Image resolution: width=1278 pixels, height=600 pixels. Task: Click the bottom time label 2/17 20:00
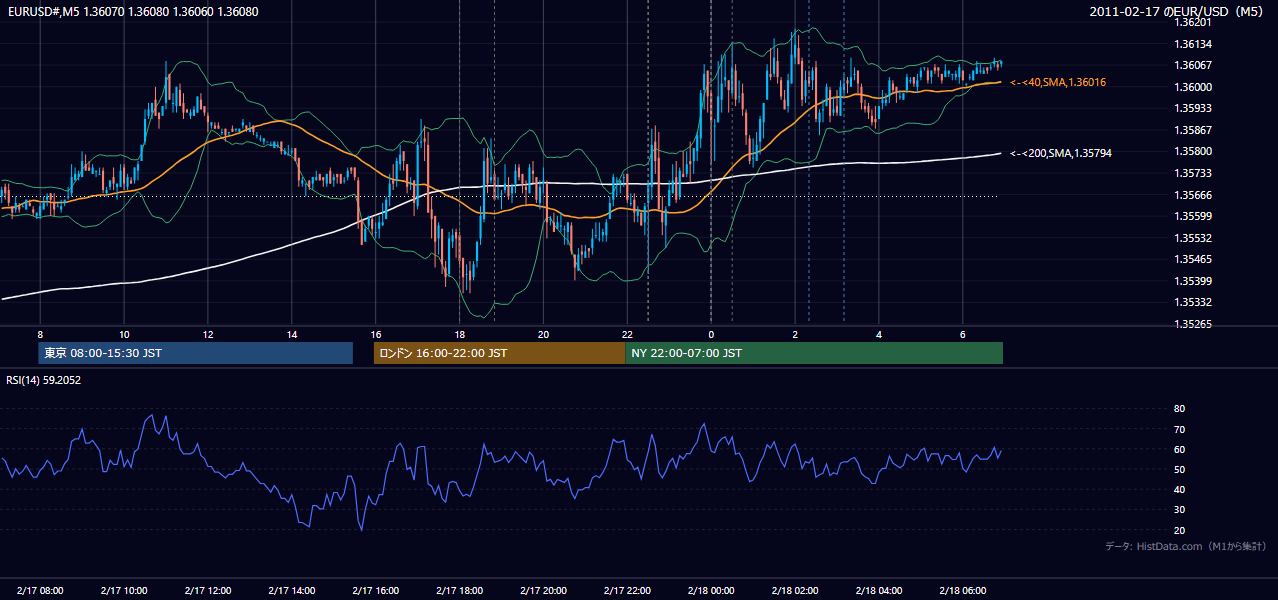click(544, 591)
